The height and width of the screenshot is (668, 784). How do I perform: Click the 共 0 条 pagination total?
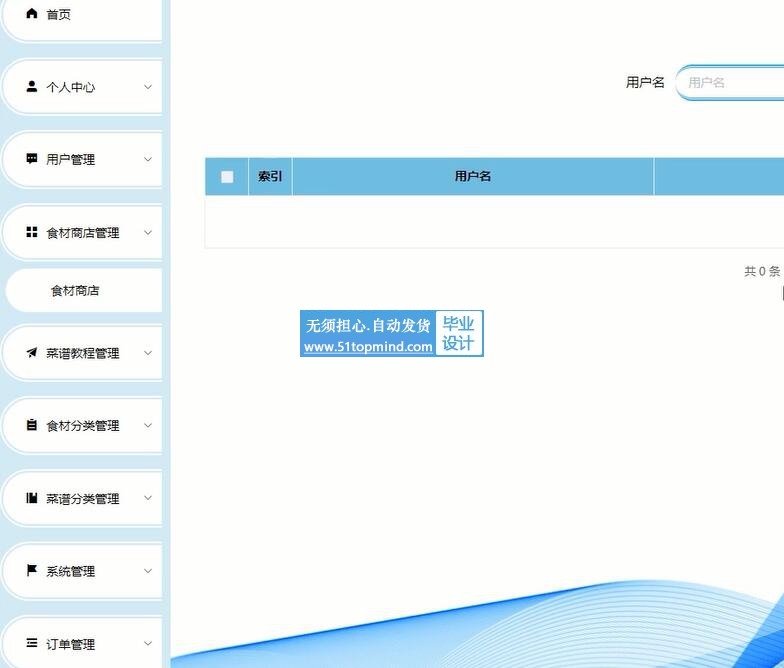coord(762,271)
